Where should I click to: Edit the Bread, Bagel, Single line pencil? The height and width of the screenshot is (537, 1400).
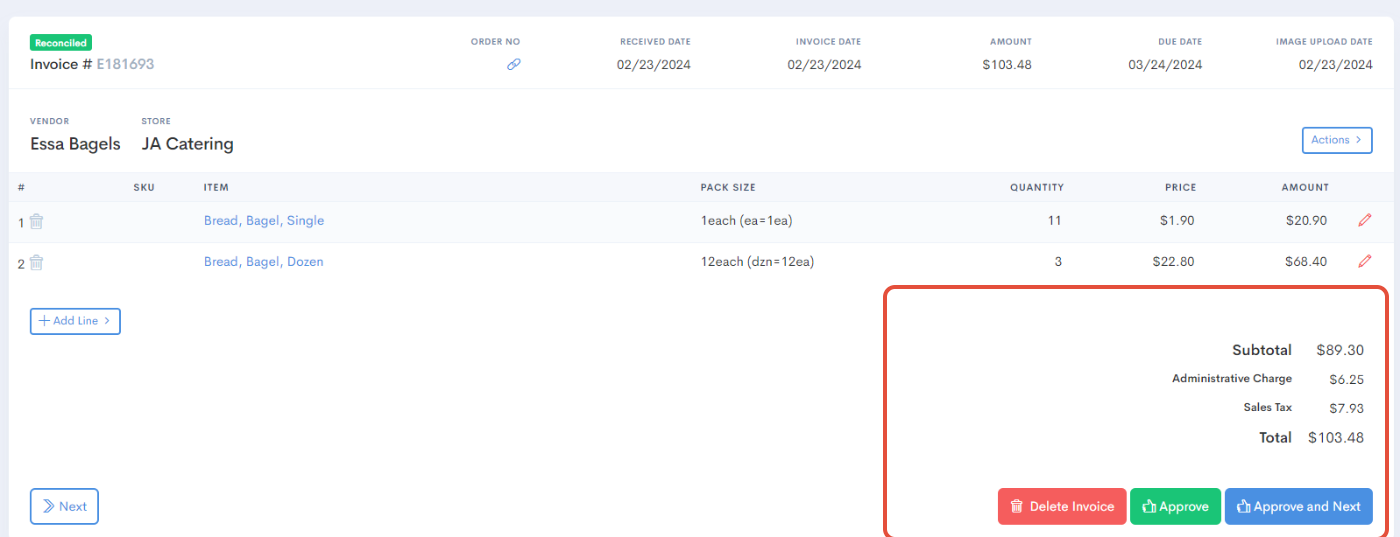(x=1365, y=220)
